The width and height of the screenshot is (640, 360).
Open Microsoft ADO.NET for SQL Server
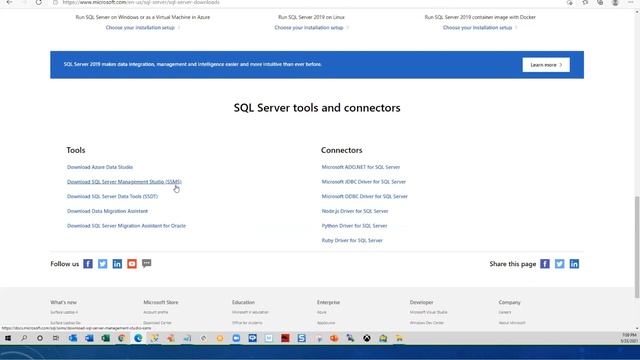(361, 167)
